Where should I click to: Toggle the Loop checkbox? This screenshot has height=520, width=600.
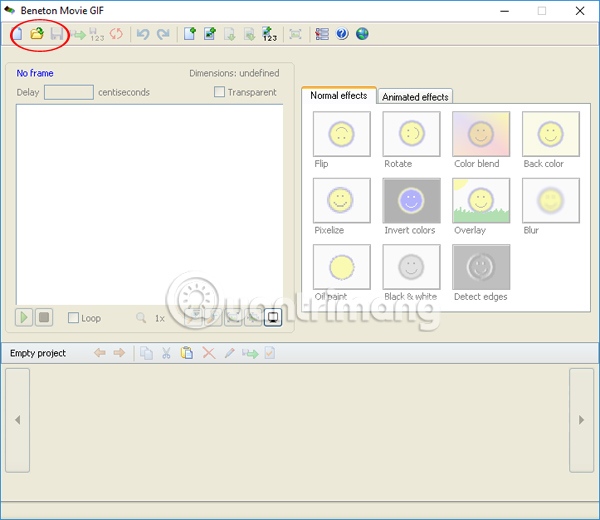pos(73,318)
